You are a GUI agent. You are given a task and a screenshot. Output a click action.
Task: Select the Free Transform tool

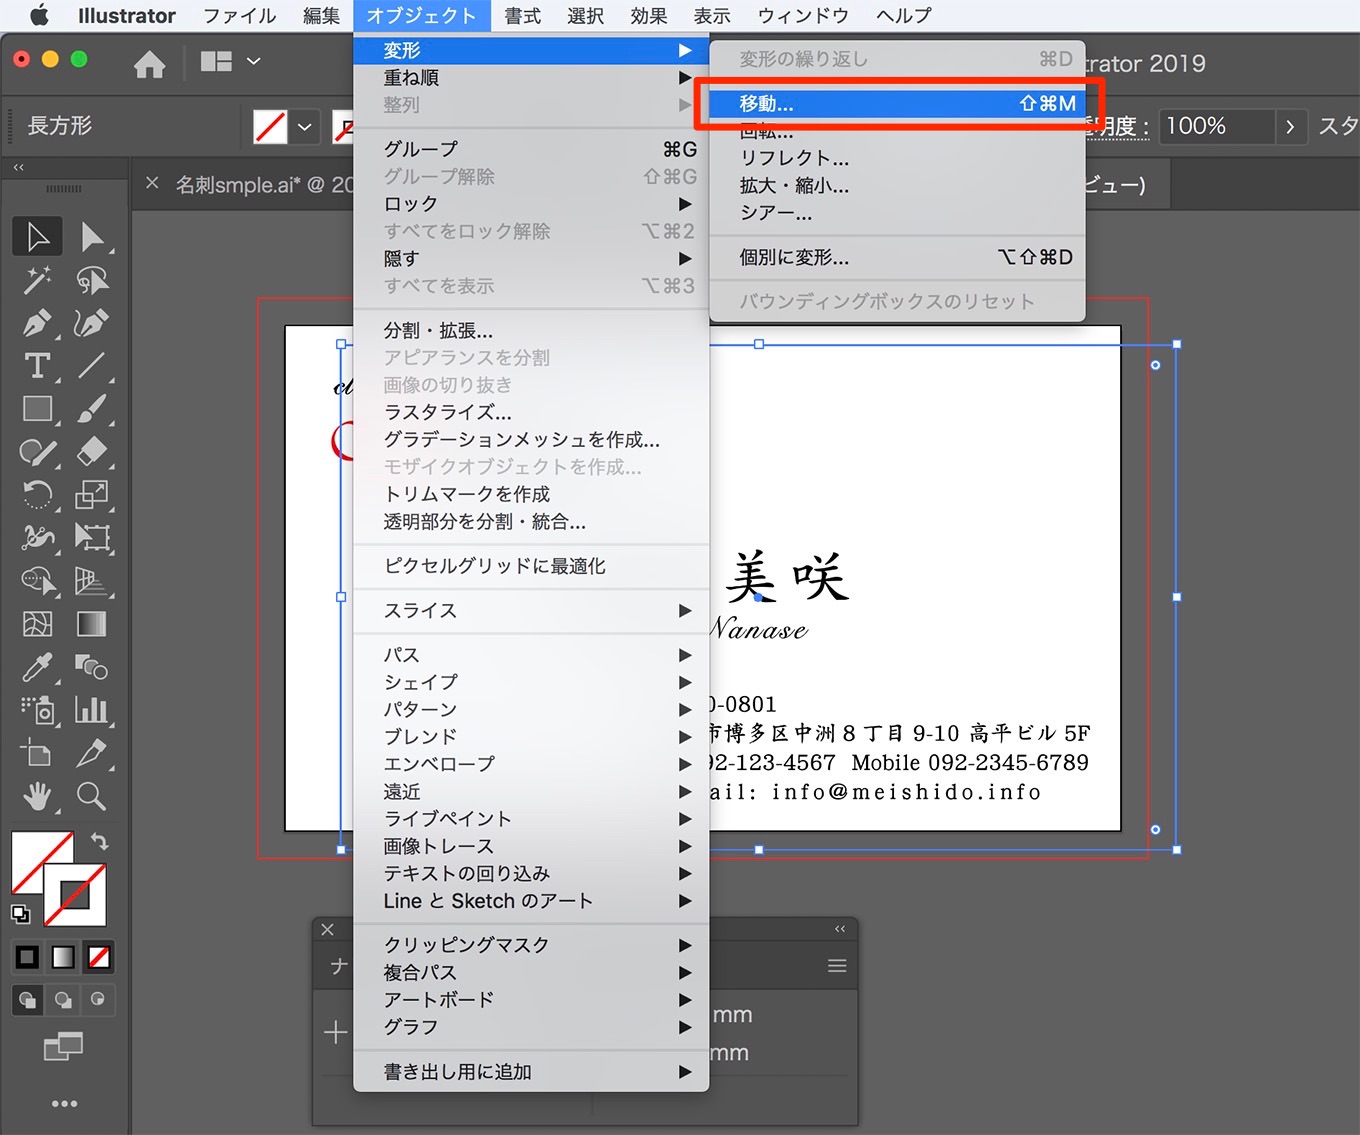coord(92,538)
